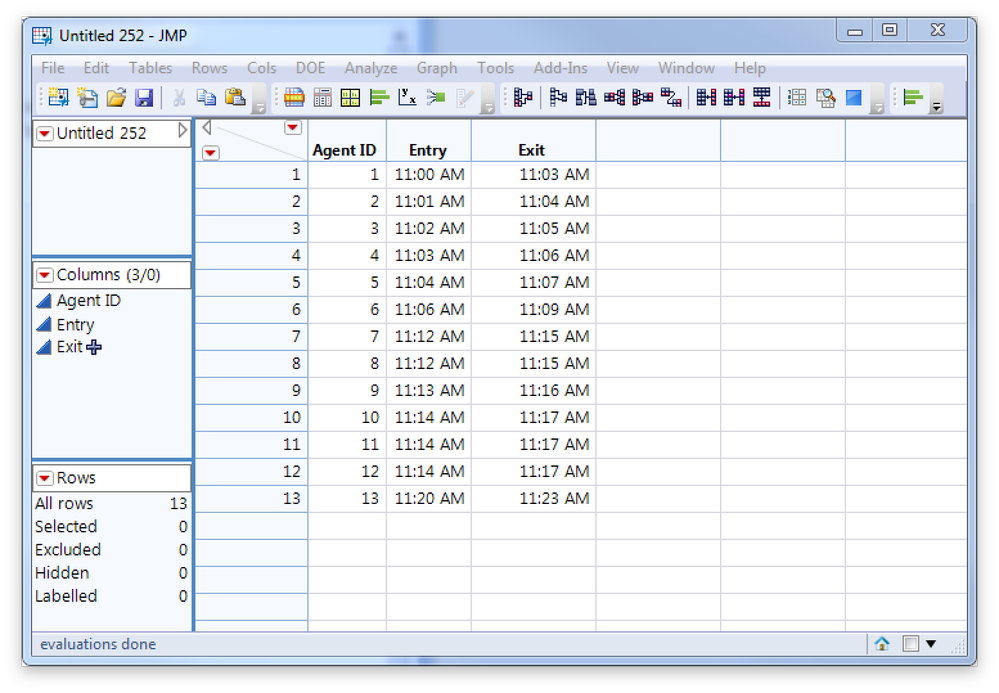Open the DOE menu
The image size is (999, 693).
[310, 68]
